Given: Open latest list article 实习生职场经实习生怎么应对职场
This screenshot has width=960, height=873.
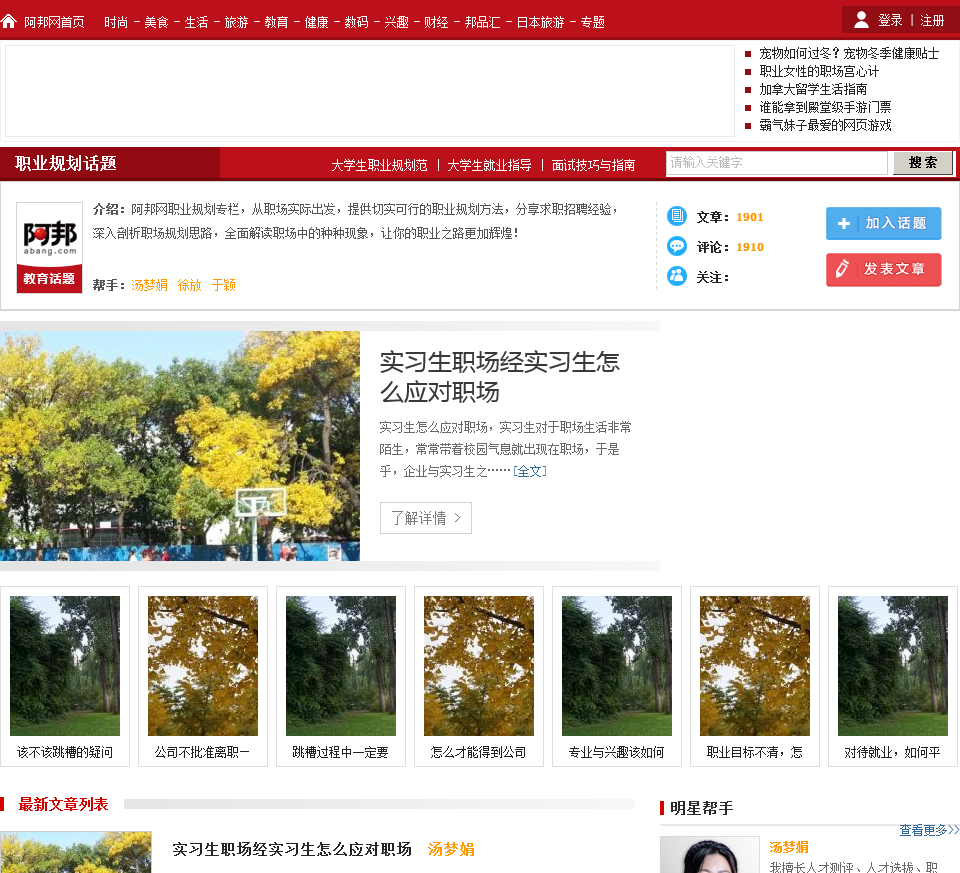Looking at the screenshot, I should click(292, 849).
